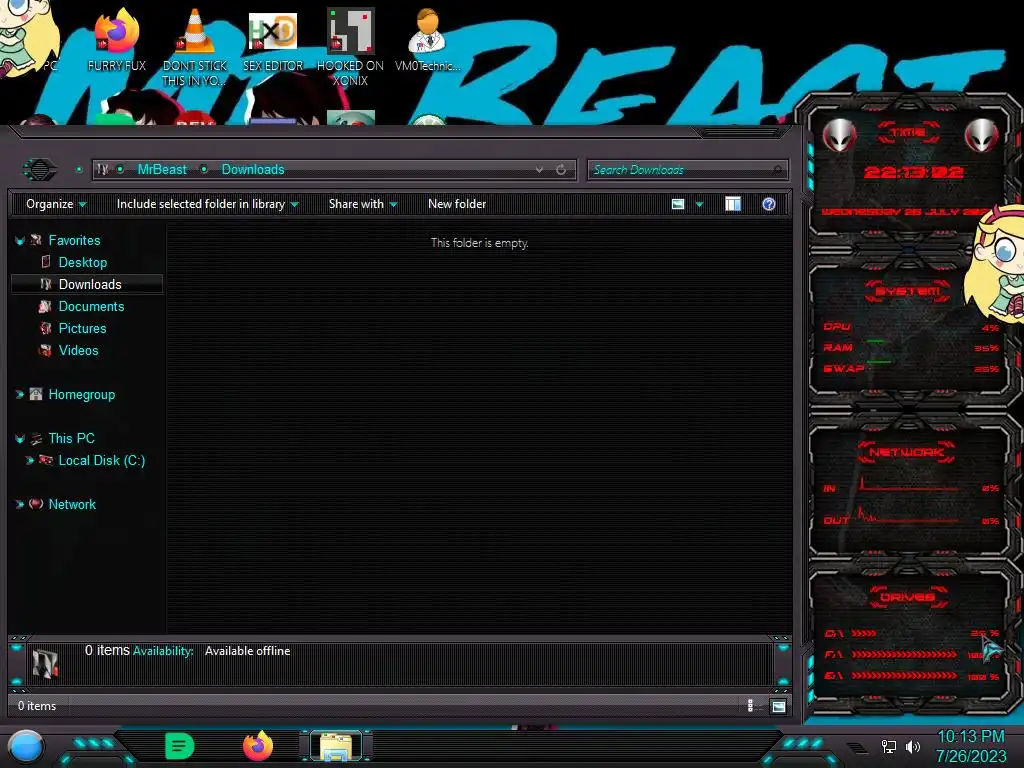Click Downloads in the address breadcrumb
1024x768 pixels.
point(253,170)
